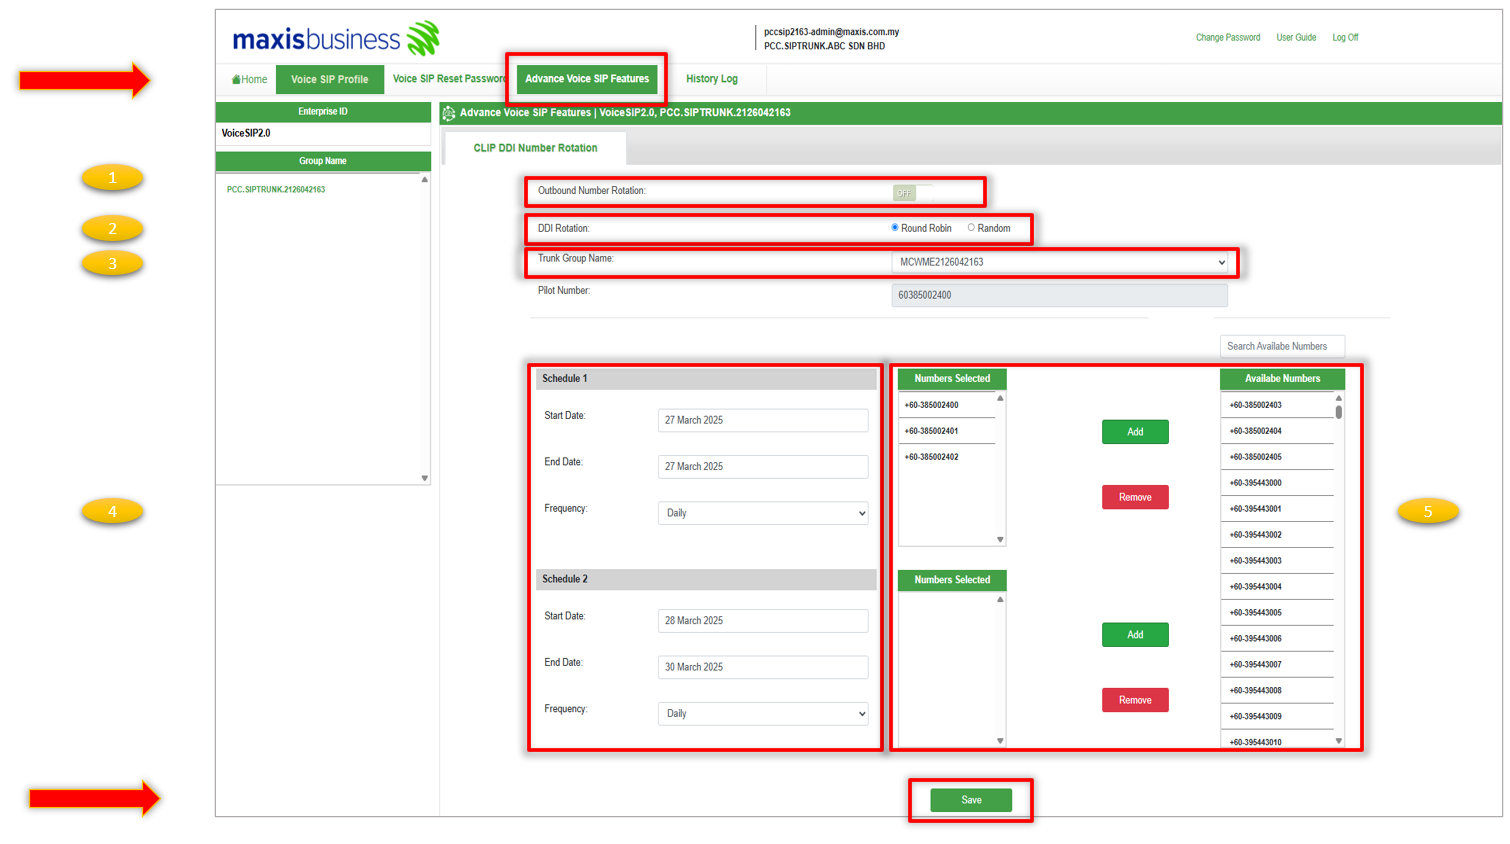Click down arrow of Available Numbers list

tap(1339, 741)
